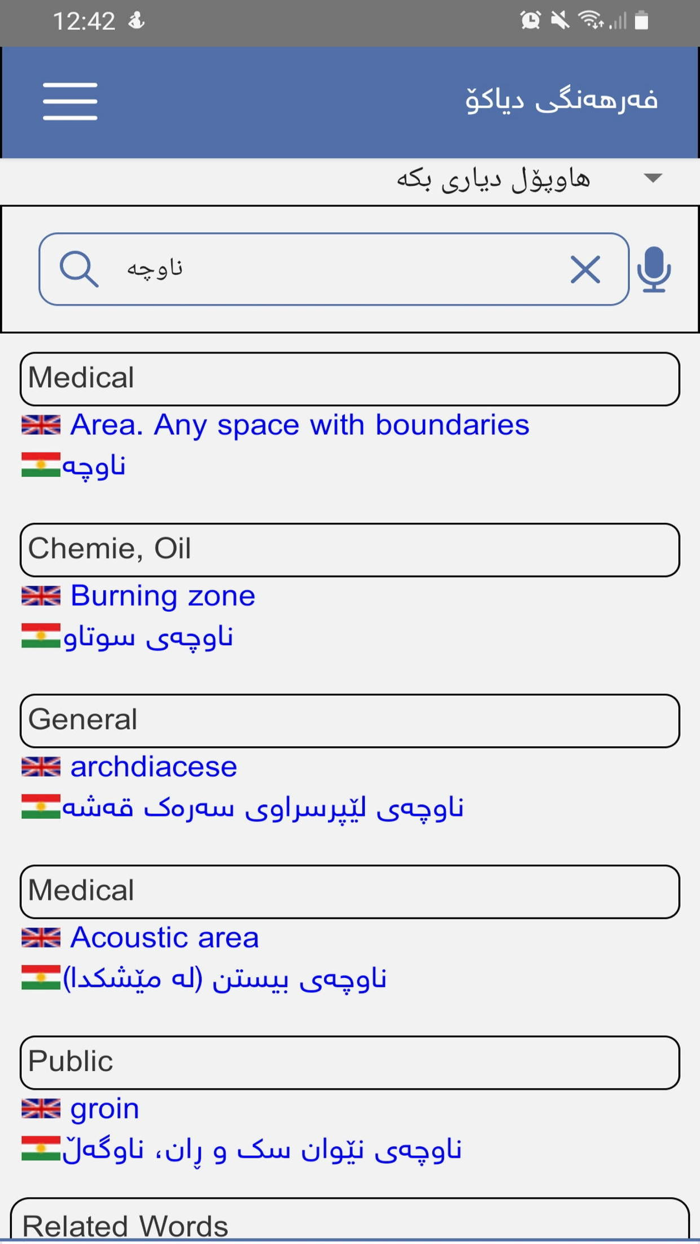This screenshot has height=1244, width=700.
Task: Select the 'Medical' category header
Action: 350,378
